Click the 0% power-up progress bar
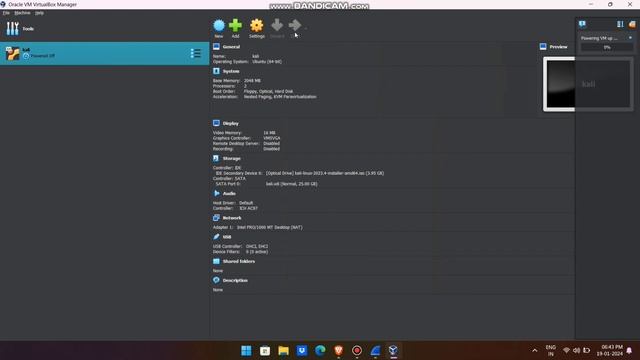Screen dimensions: 640x360 [x=607, y=48]
